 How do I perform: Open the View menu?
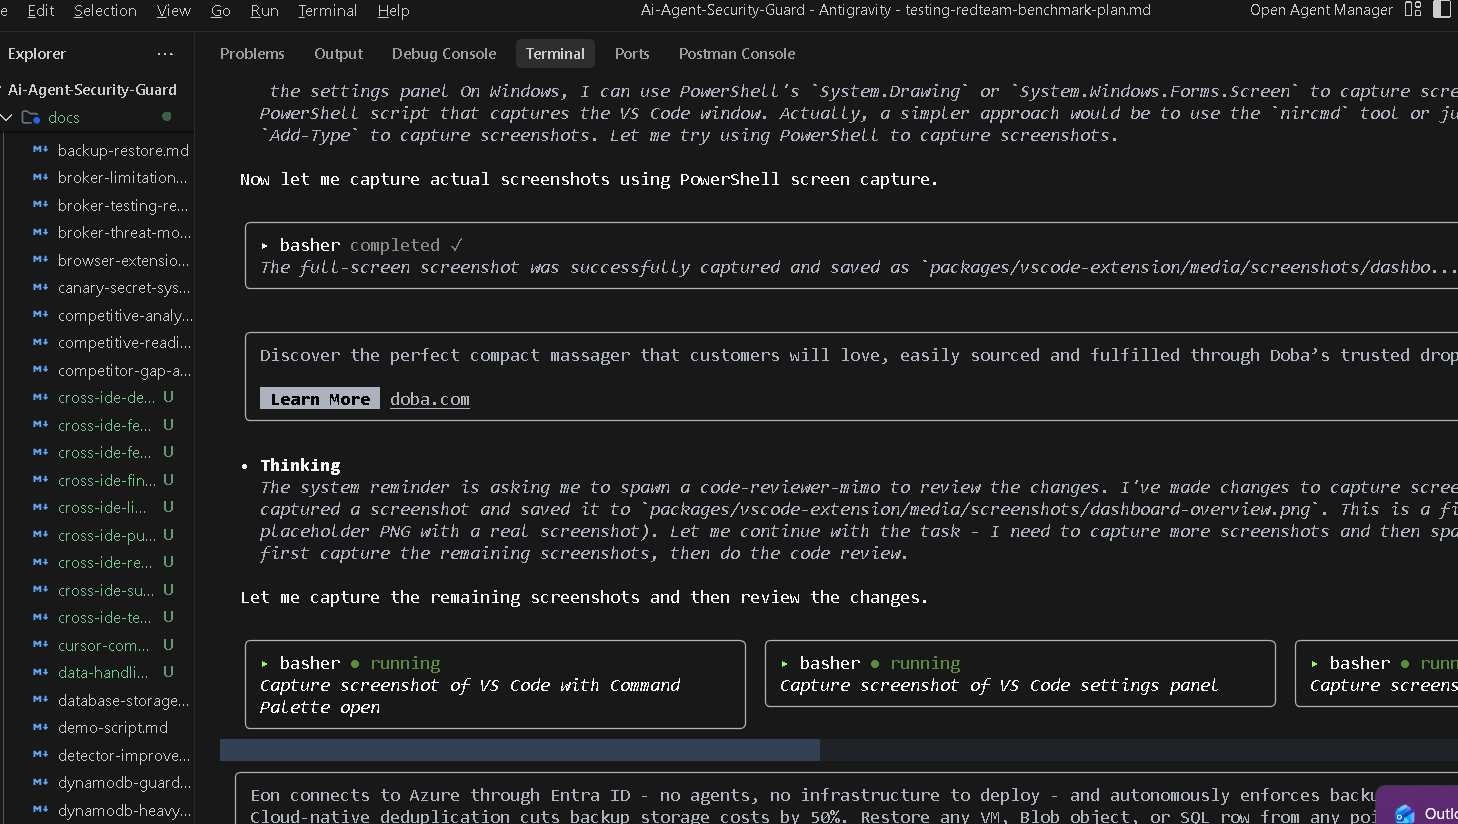(174, 10)
